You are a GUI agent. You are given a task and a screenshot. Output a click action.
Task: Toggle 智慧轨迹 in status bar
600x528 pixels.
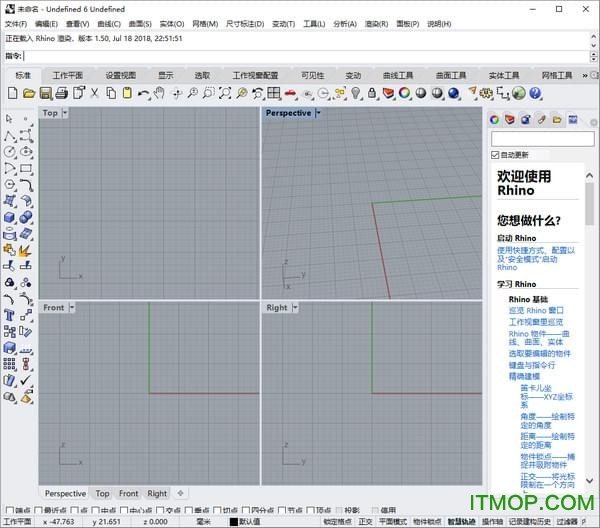461,521
